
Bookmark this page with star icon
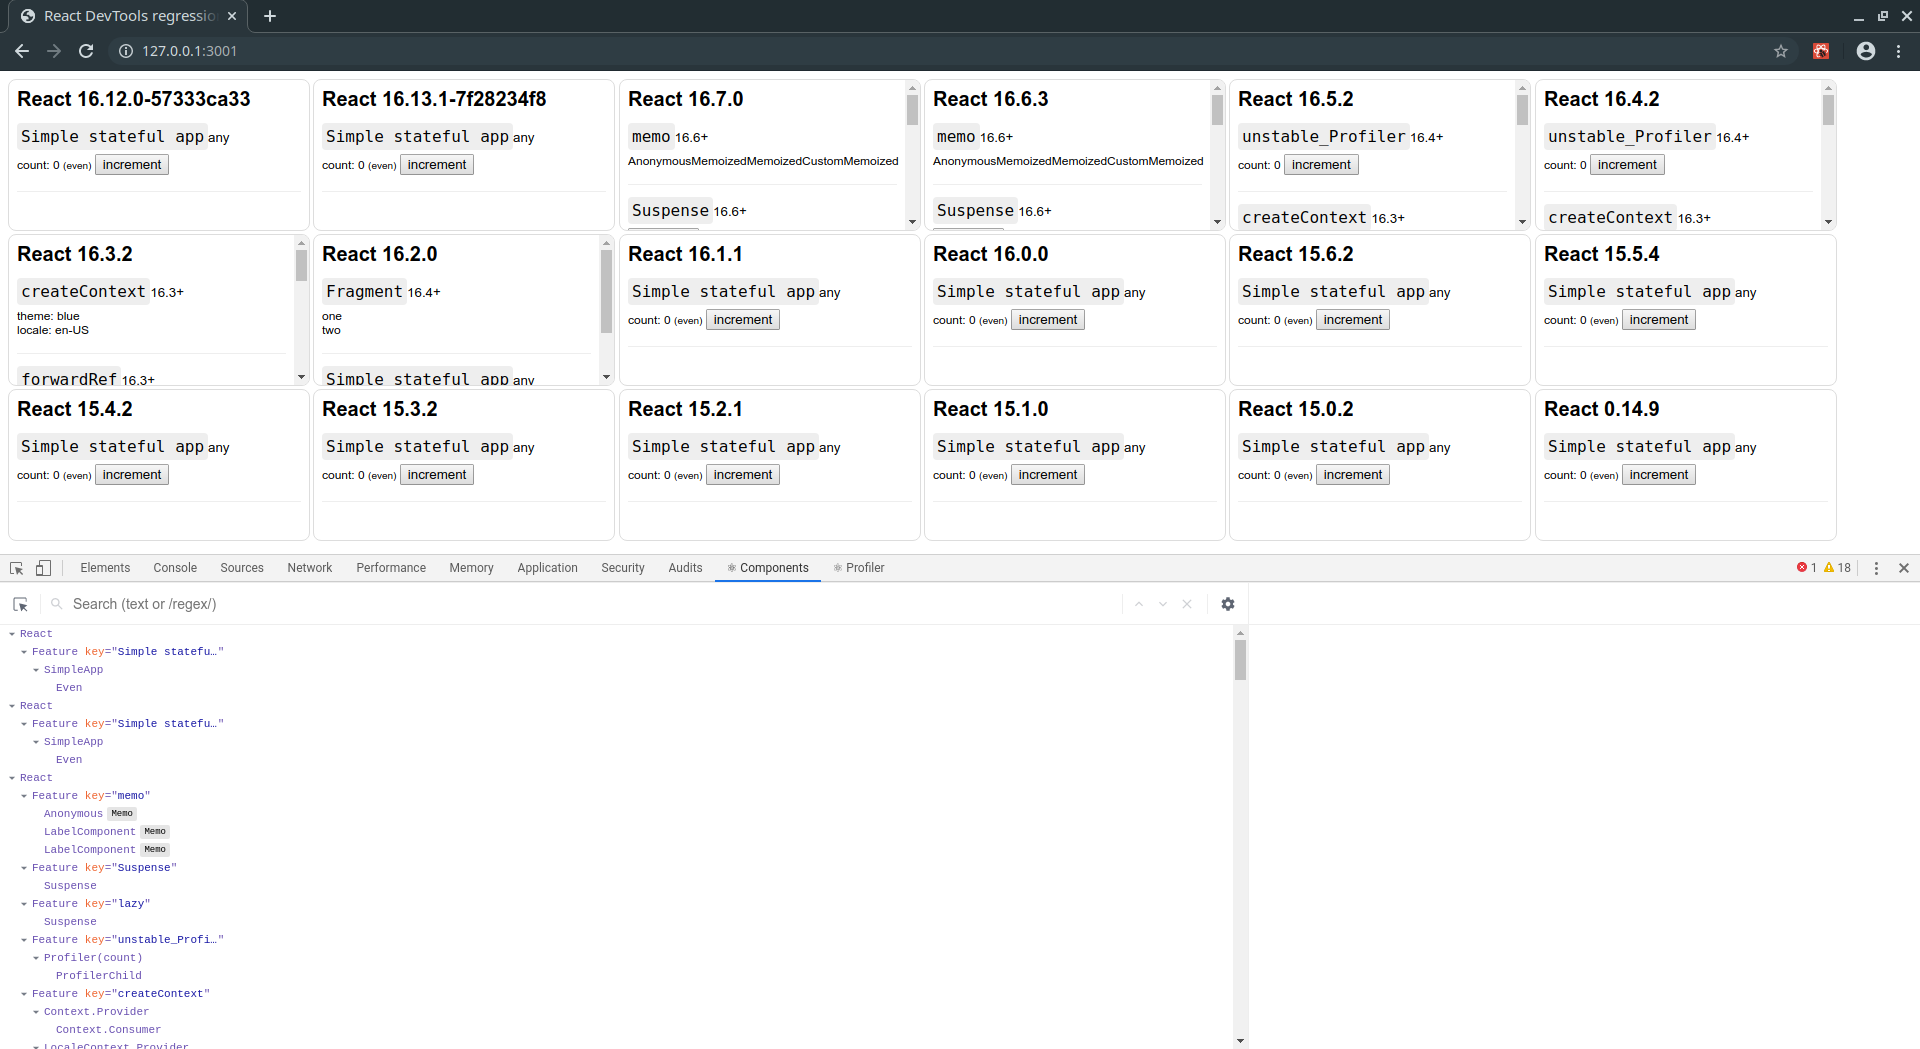[x=1781, y=51]
